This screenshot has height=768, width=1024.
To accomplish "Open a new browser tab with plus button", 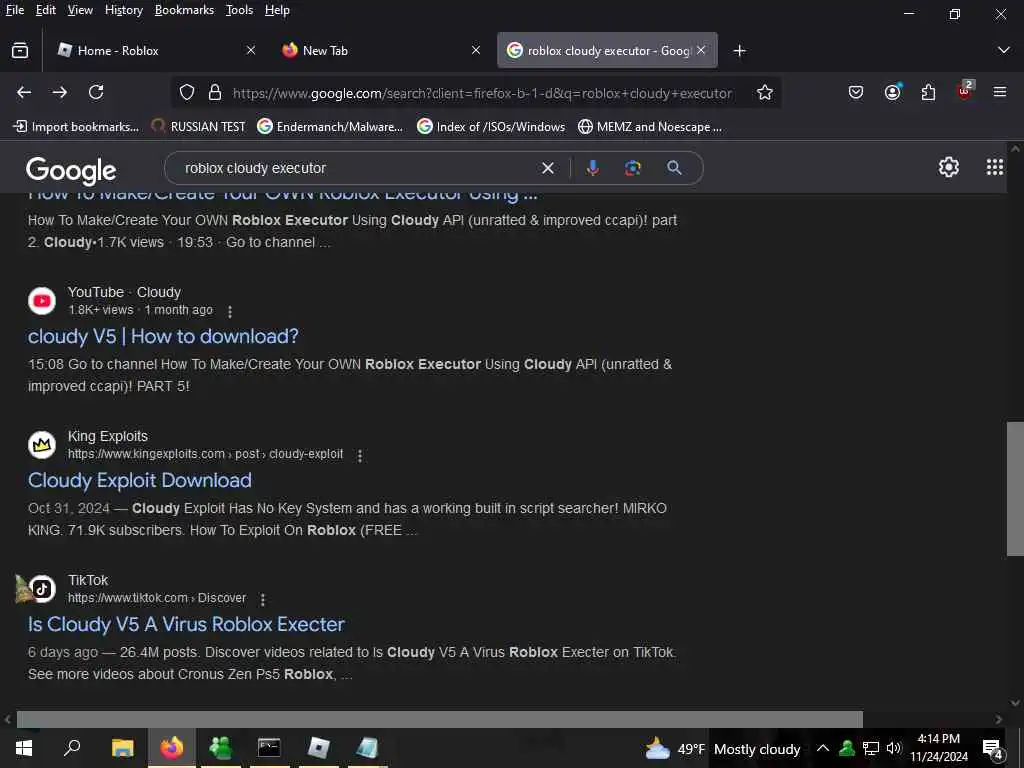I will (x=739, y=51).
